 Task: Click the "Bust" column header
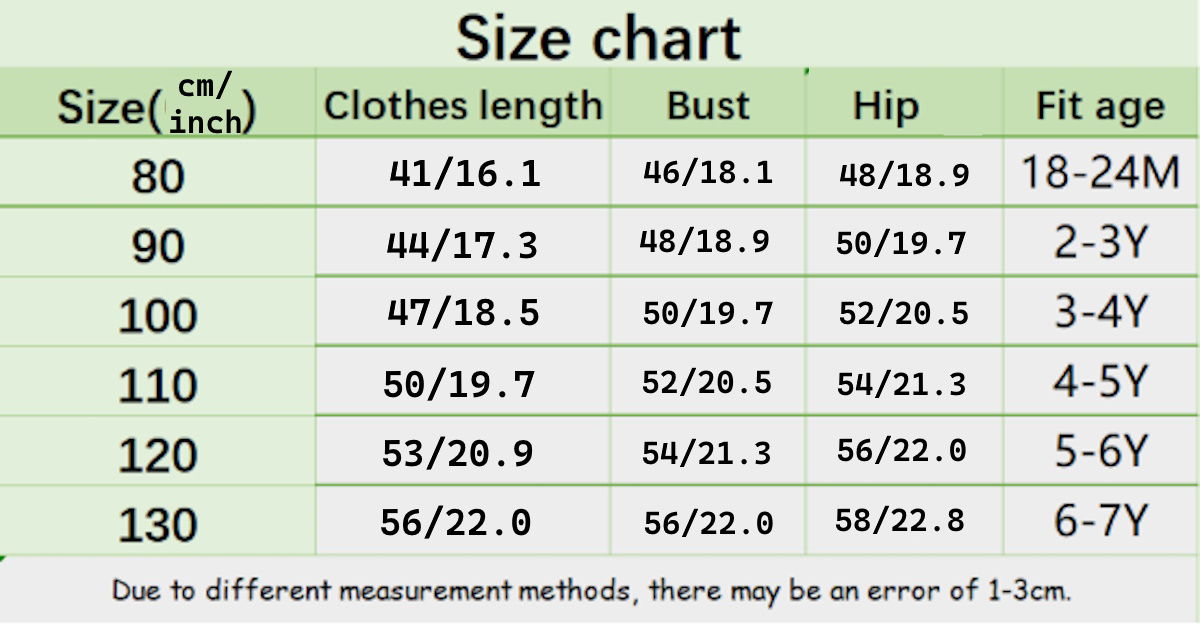(708, 105)
